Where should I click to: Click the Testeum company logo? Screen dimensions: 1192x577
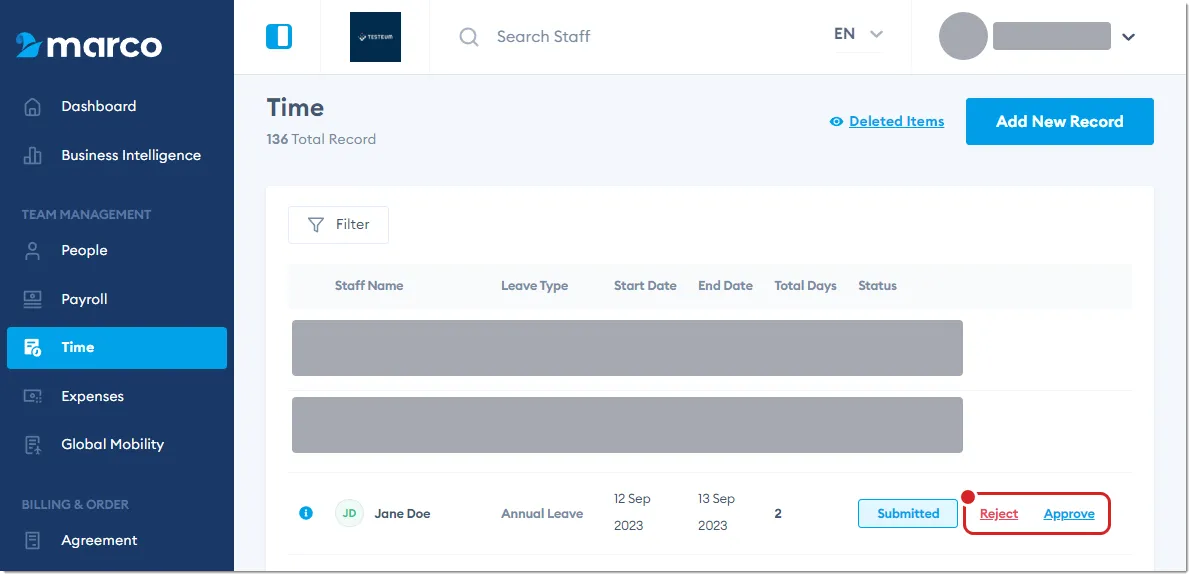[x=375, y=36]
